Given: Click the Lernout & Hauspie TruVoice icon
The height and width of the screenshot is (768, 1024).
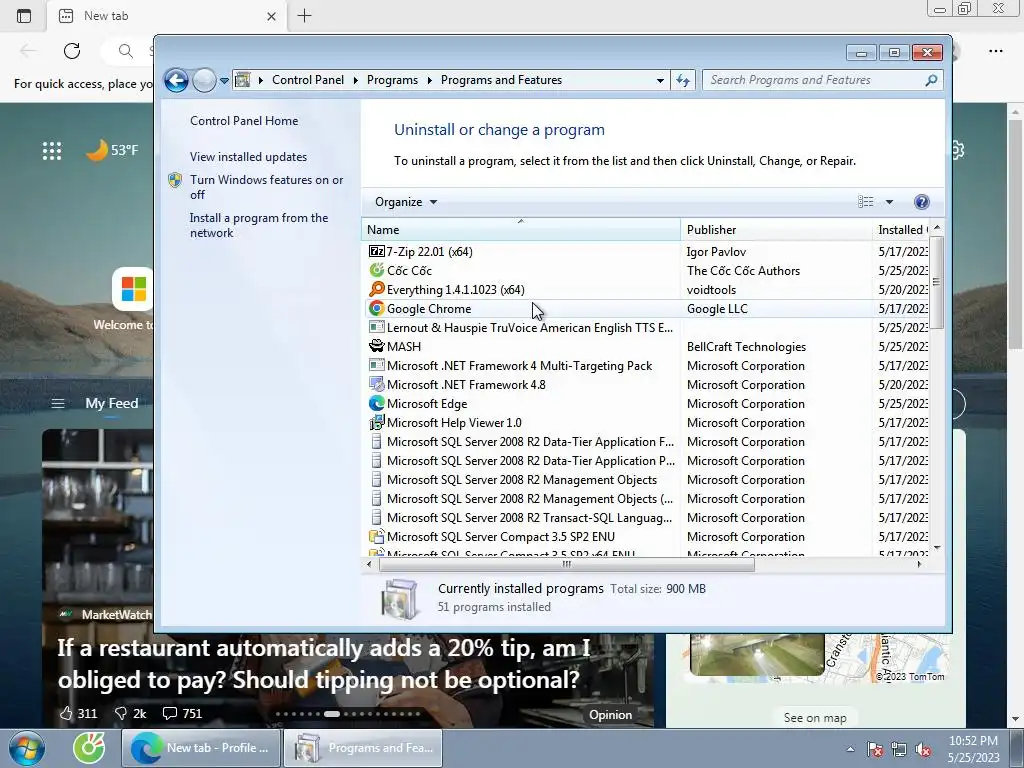Looking at the screenshot, I should (x=377, y=327).
